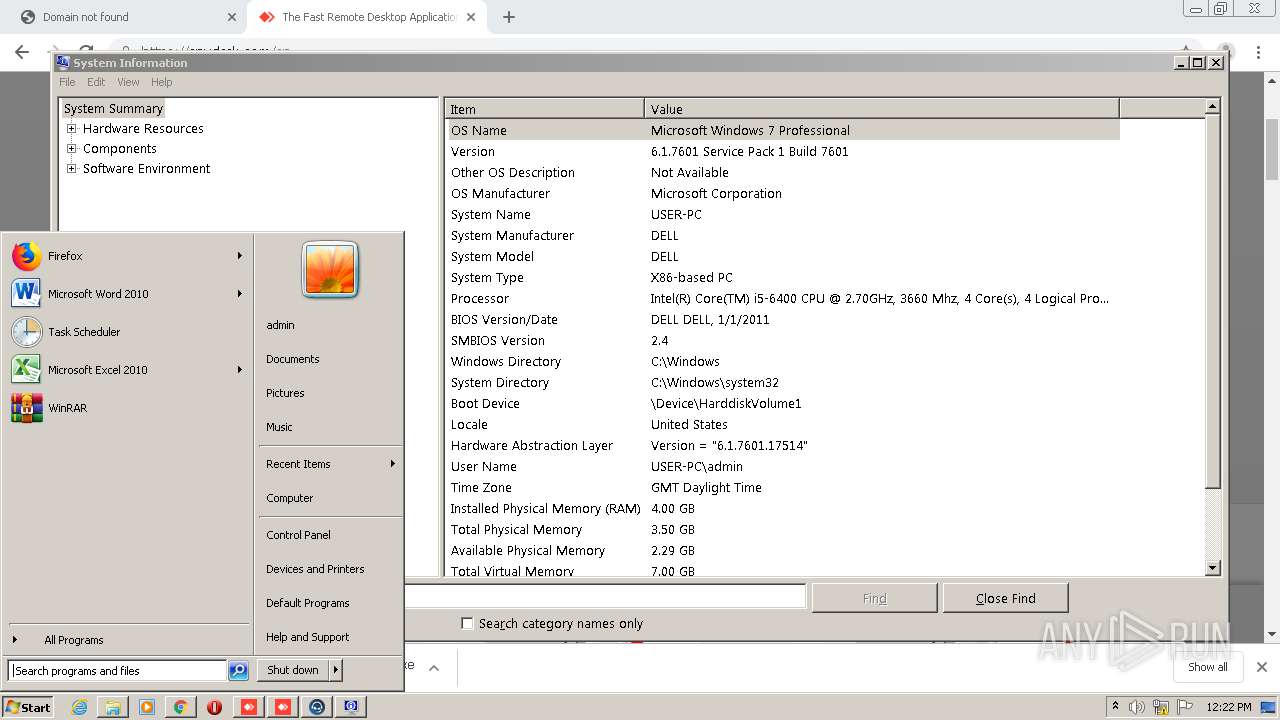Go back in the Chrome browser

pos(22,52)
